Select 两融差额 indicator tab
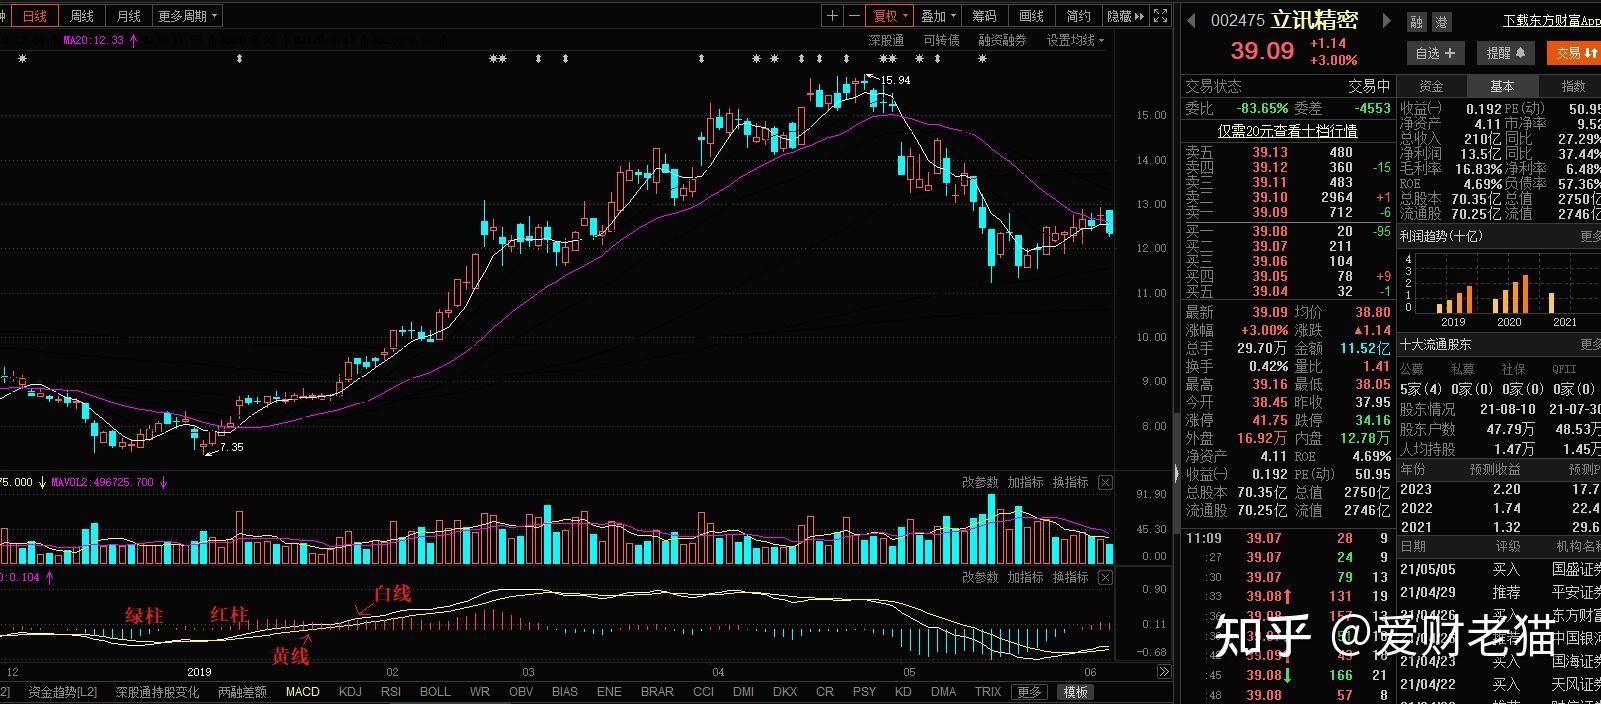Image resolution: width=1601 pixels, height=704 pixels. tap(243, 692)
